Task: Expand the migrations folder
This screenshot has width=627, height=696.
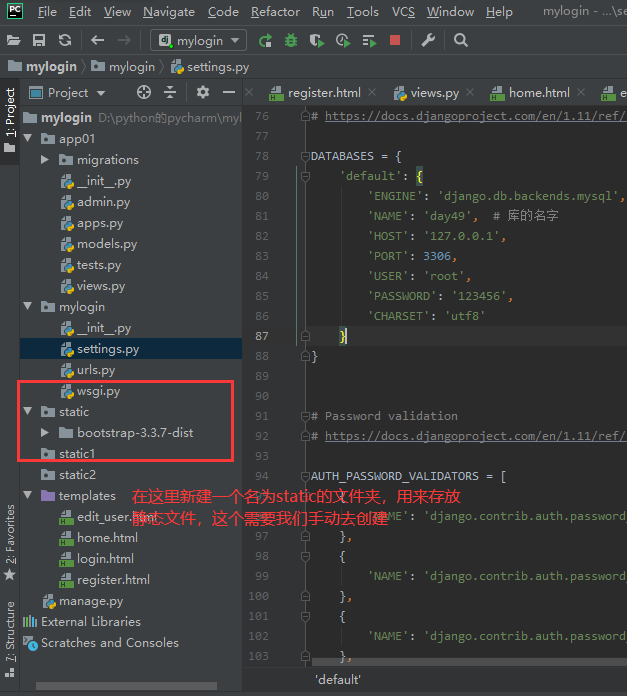Action: (x=45, y=159)
